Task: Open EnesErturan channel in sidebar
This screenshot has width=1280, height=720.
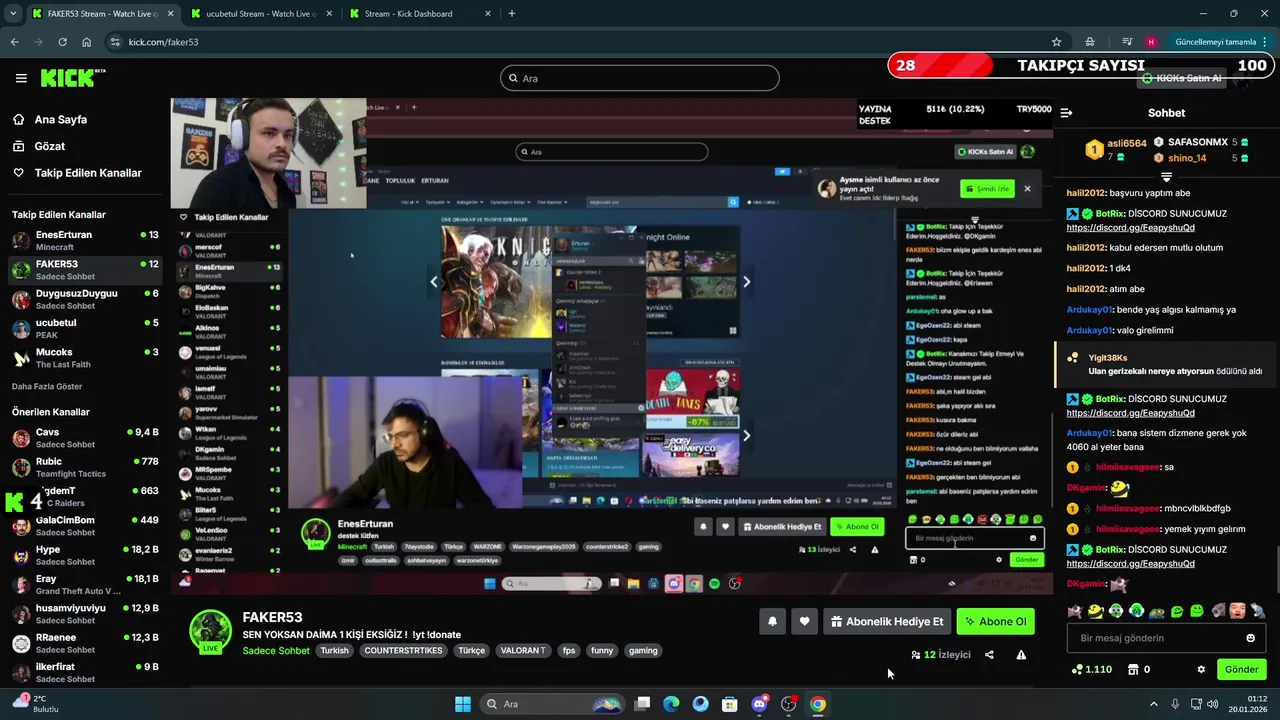Action: [x=85, y=240]
